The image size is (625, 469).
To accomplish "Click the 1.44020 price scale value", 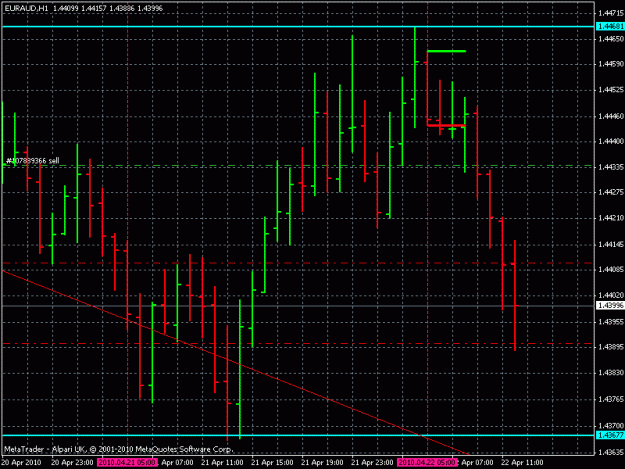I will tap(611, 295).
